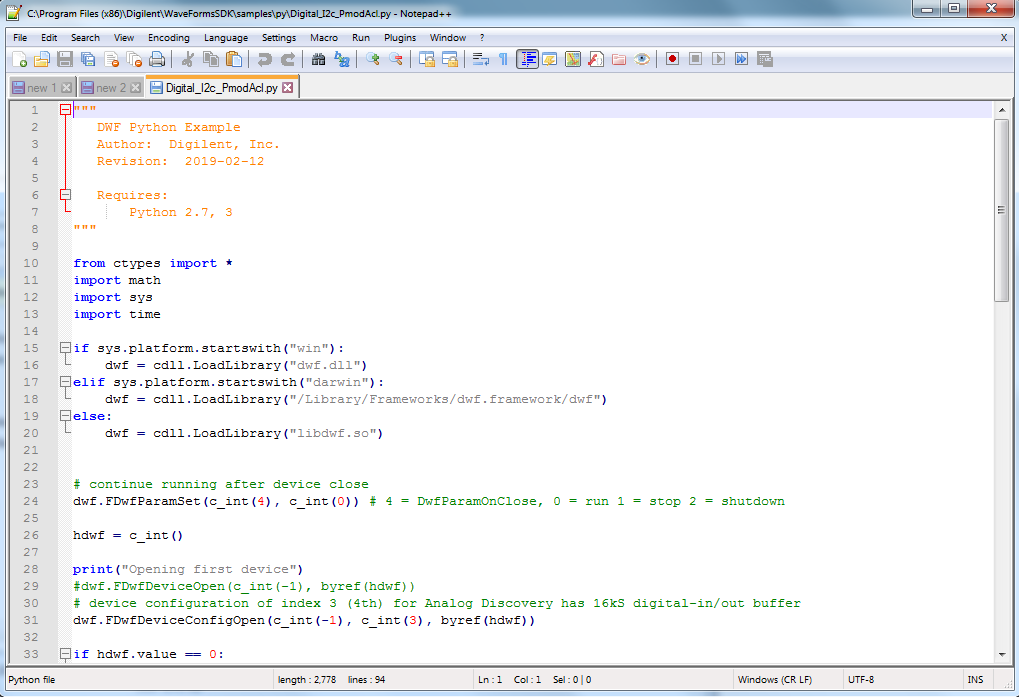Click the UTF-8 encoding in status bar
The image size is (1019, 697).
[860, 679]
